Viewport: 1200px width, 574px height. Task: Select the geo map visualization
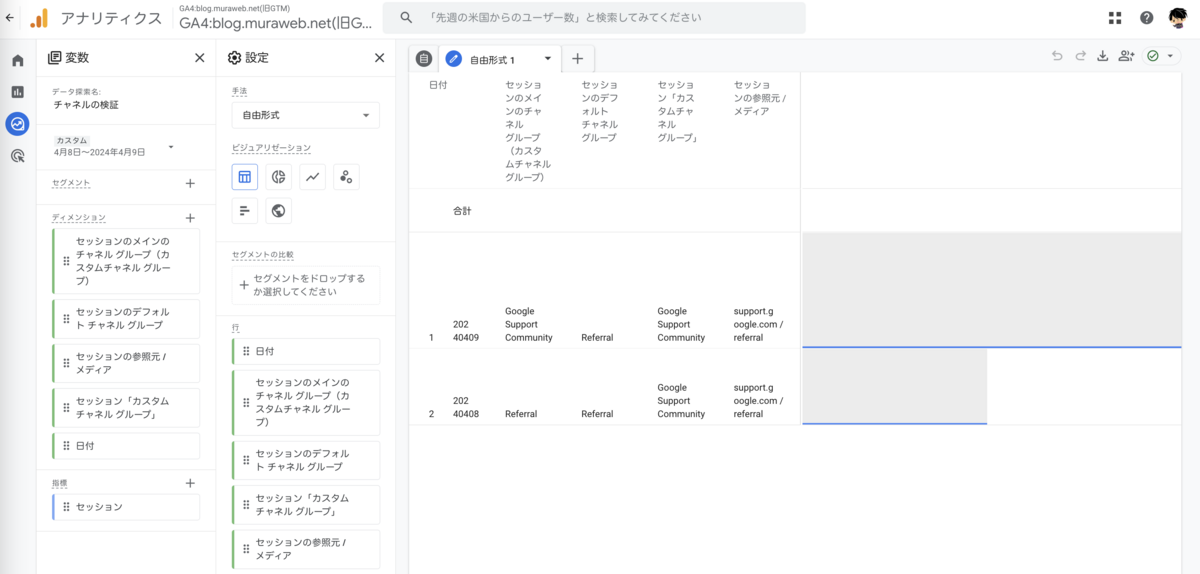(x=279, y=211)
